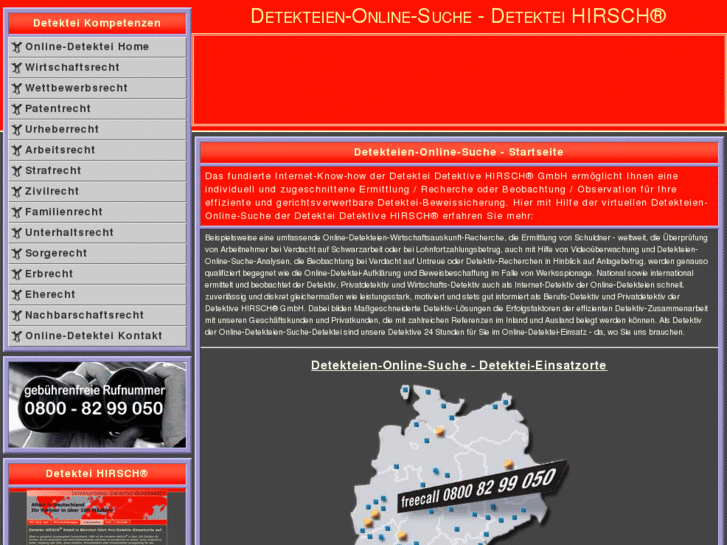Image resolution: width=727 pixels, height=545 pixels.
Task: Click the icon beside Arbeitsrecht
Action: (x=17, y=150)
